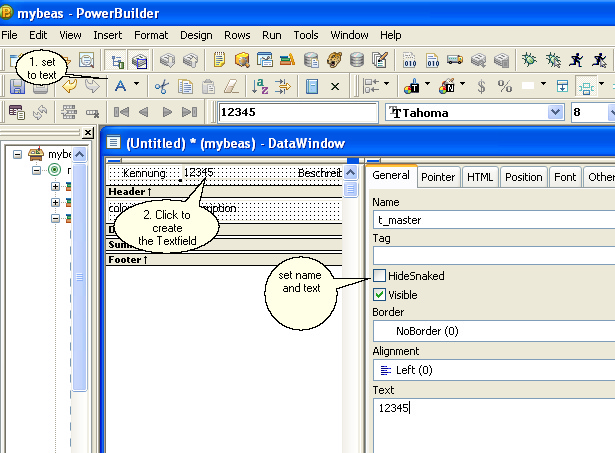The width and height of the screenshot is (615, 453).
Task: Switch to the Font tab
Action: click(x=565, y=177)
